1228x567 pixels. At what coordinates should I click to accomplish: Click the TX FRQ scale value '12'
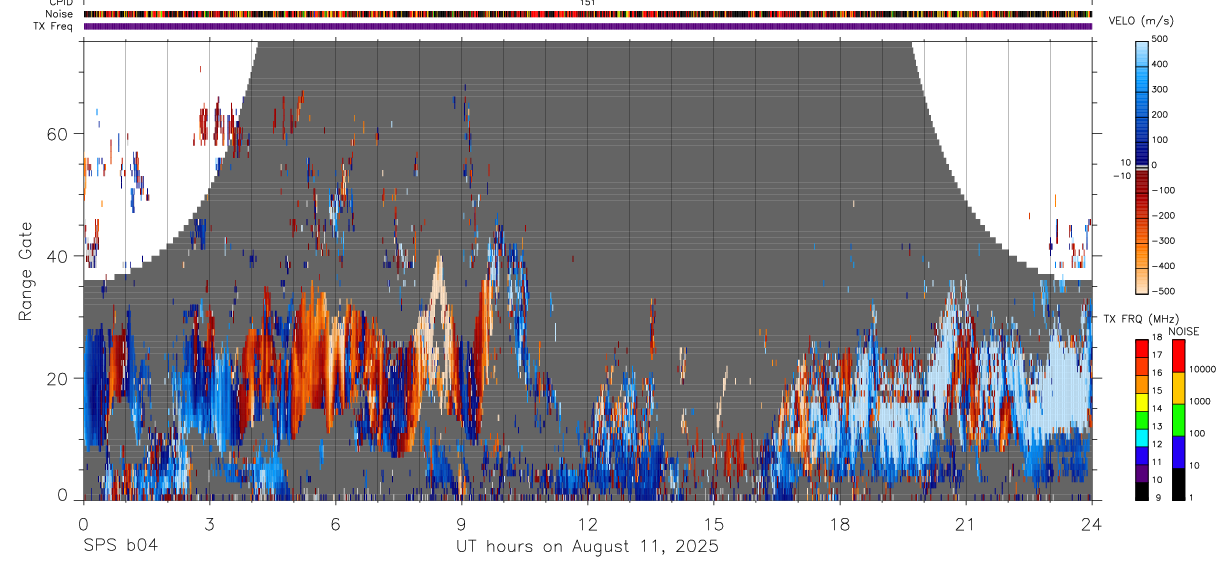[1157, 444]
